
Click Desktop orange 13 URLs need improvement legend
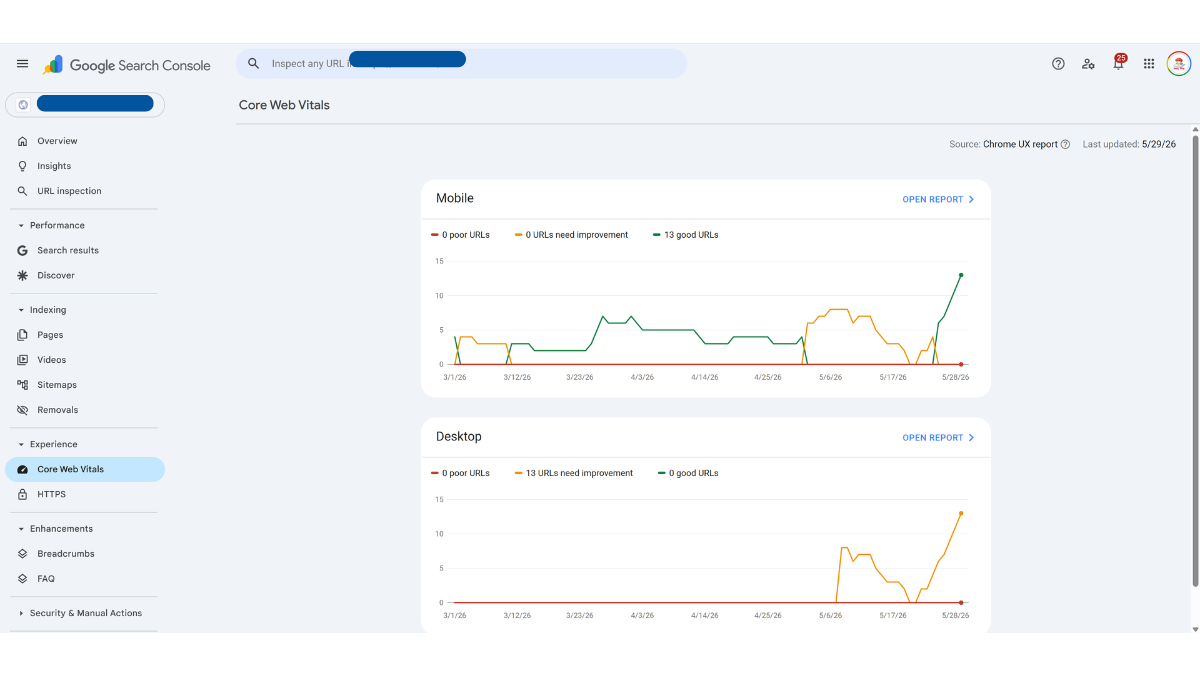574,473
